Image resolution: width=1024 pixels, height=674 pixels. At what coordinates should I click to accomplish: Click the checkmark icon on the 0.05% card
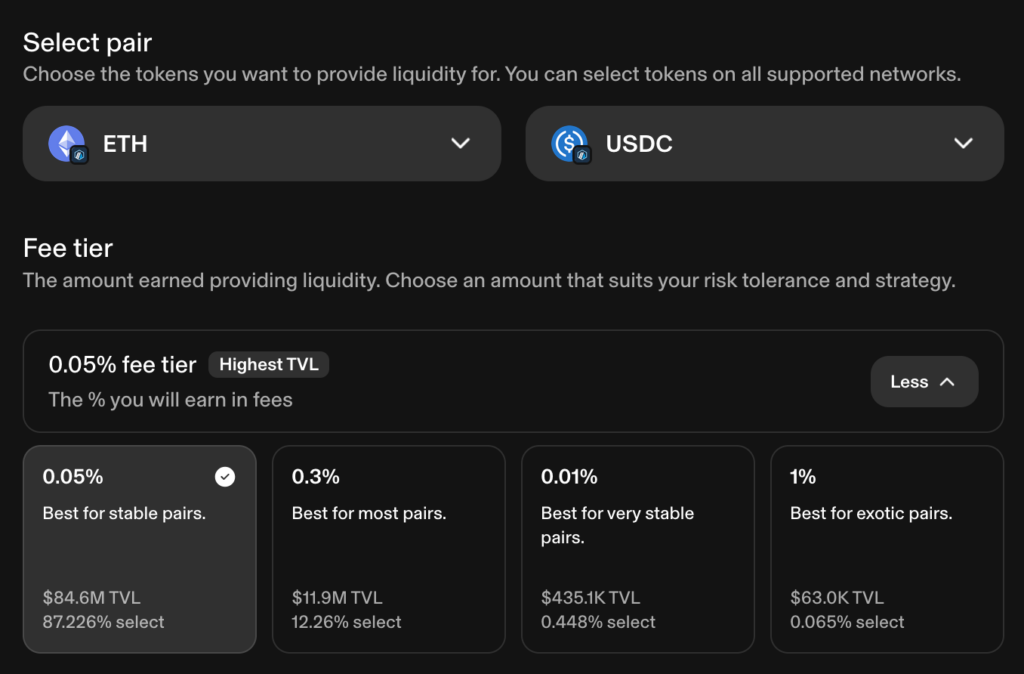(225, 477)
